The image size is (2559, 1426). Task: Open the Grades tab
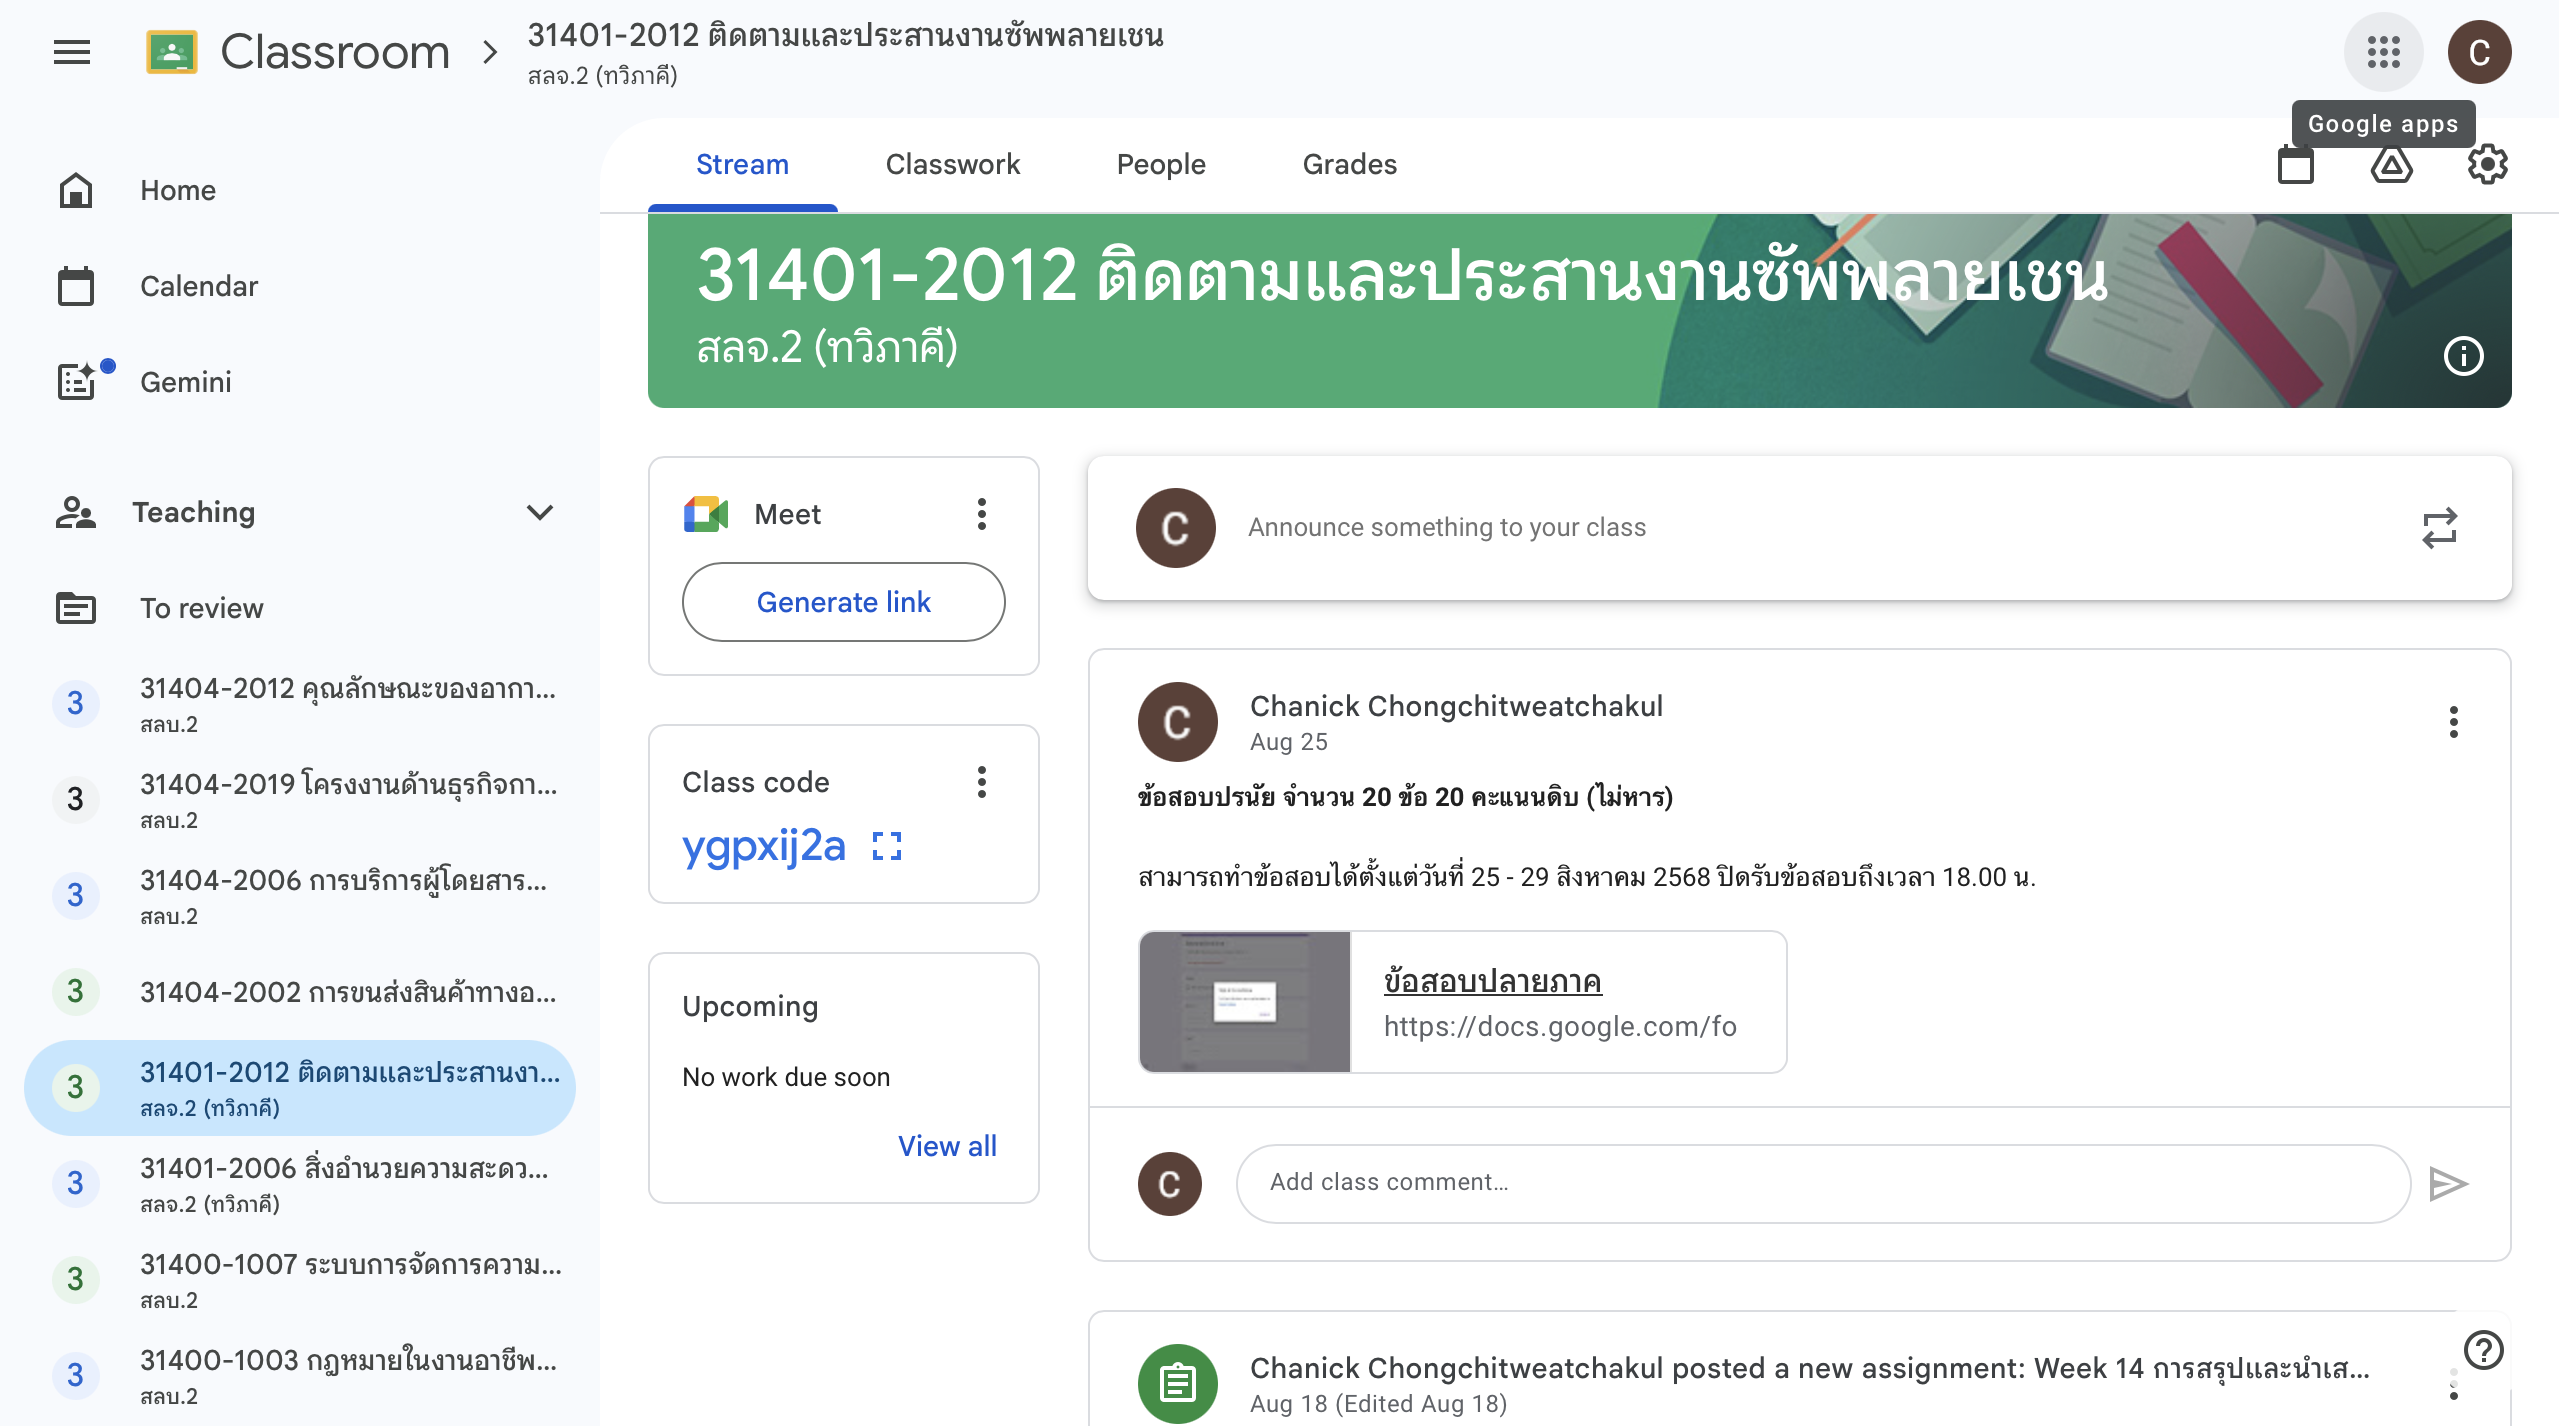[1349, 164]
